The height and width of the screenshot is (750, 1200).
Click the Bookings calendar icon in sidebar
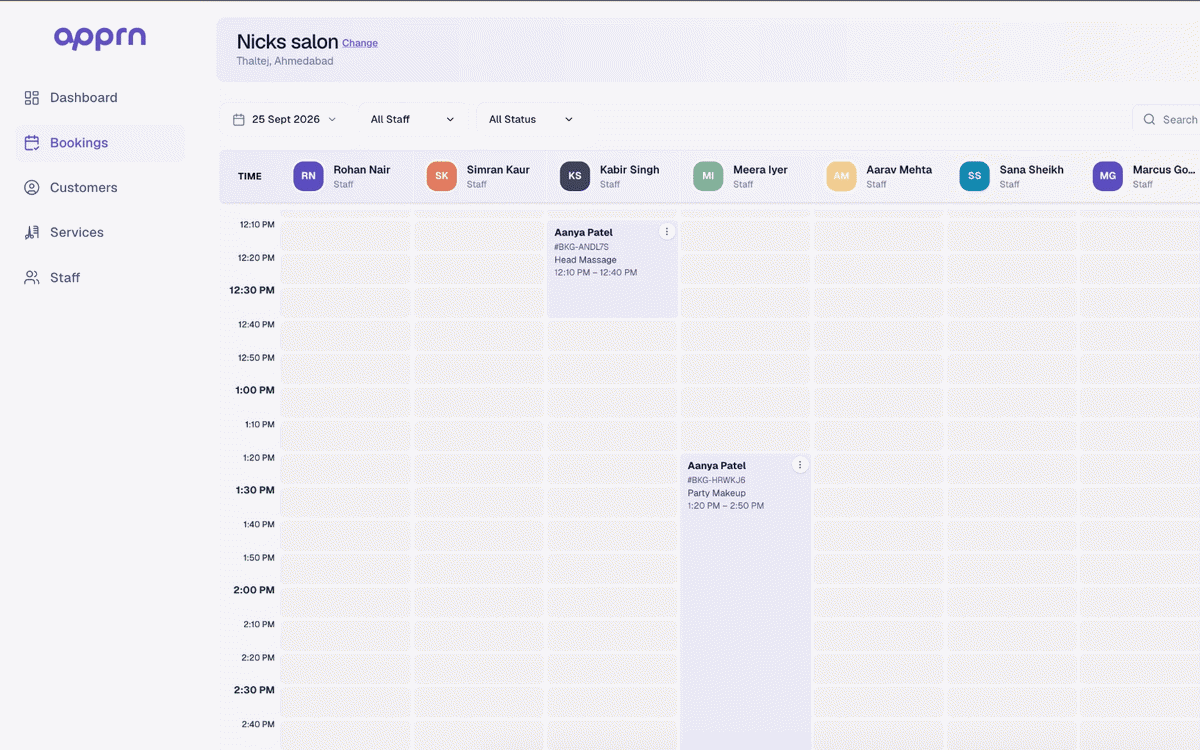tap(32, 143)
